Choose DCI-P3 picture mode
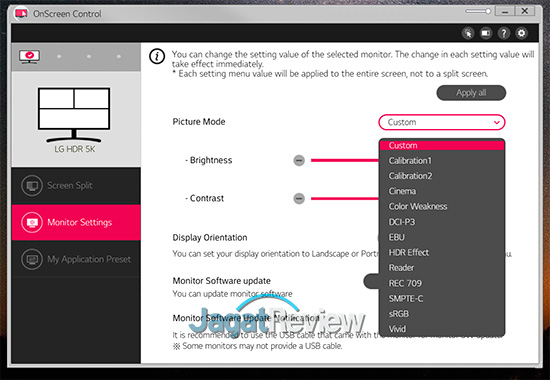550x380 pixels. click(442, 222)
